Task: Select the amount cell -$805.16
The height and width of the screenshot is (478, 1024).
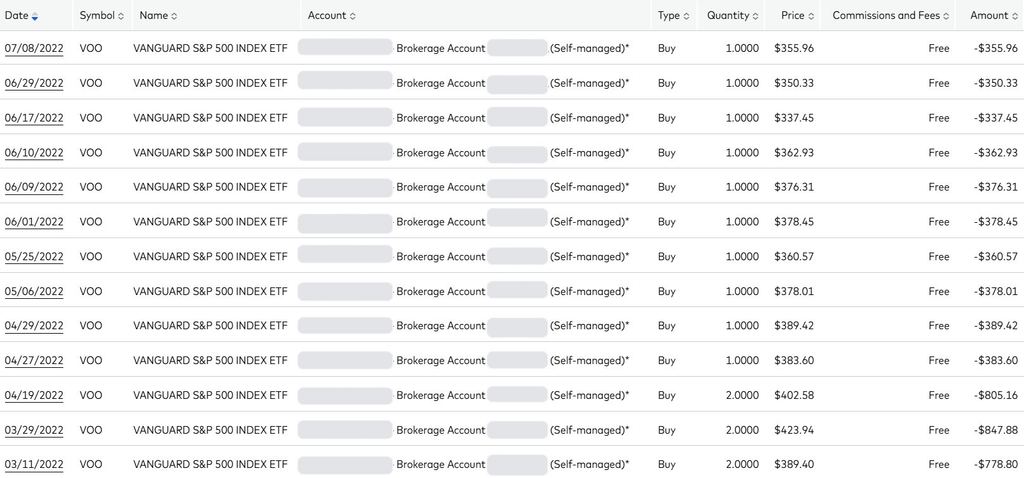Action: point(995,396)
